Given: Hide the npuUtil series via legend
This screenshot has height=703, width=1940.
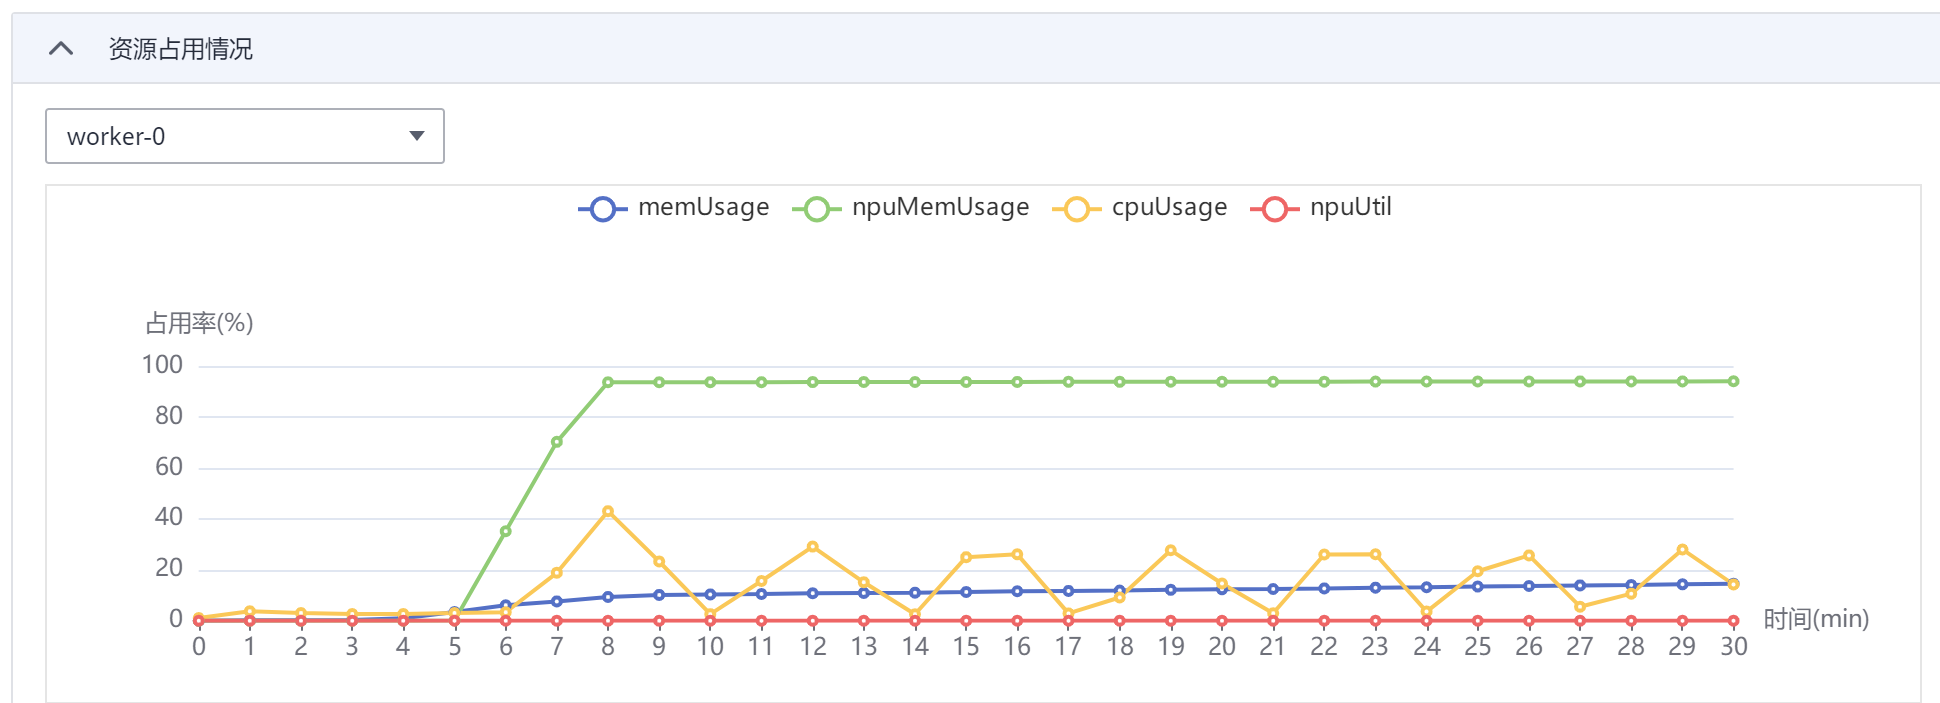Looking at the screenshot, I should click(x=1350, y=207).
